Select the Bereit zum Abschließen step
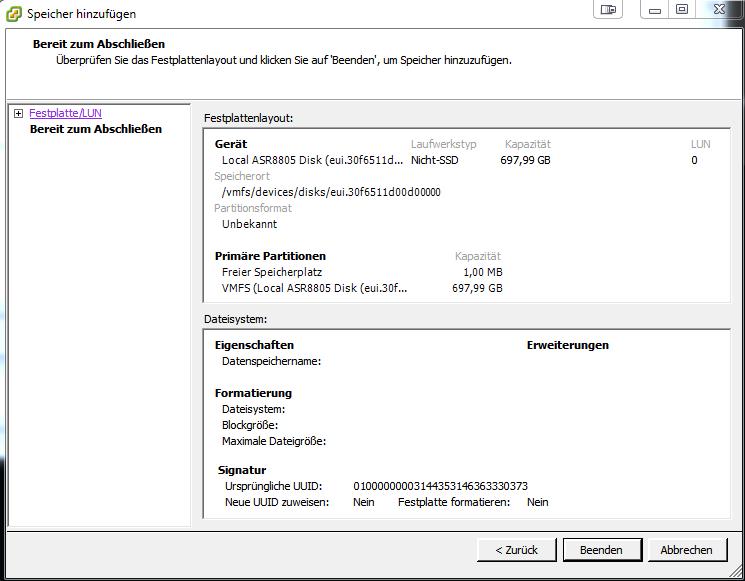Image resolution: width=745 pixels, height=581 pixels. coord(95,129)
